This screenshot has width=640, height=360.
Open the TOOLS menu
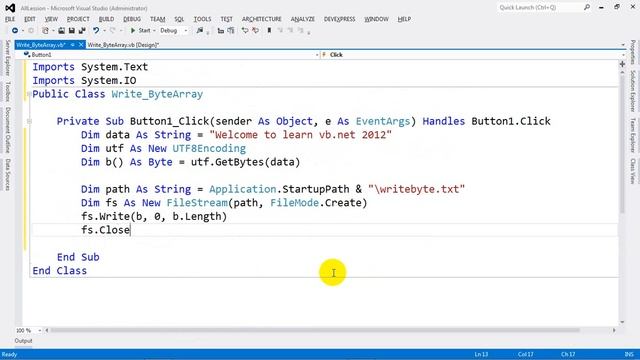(x=202, y=19)
